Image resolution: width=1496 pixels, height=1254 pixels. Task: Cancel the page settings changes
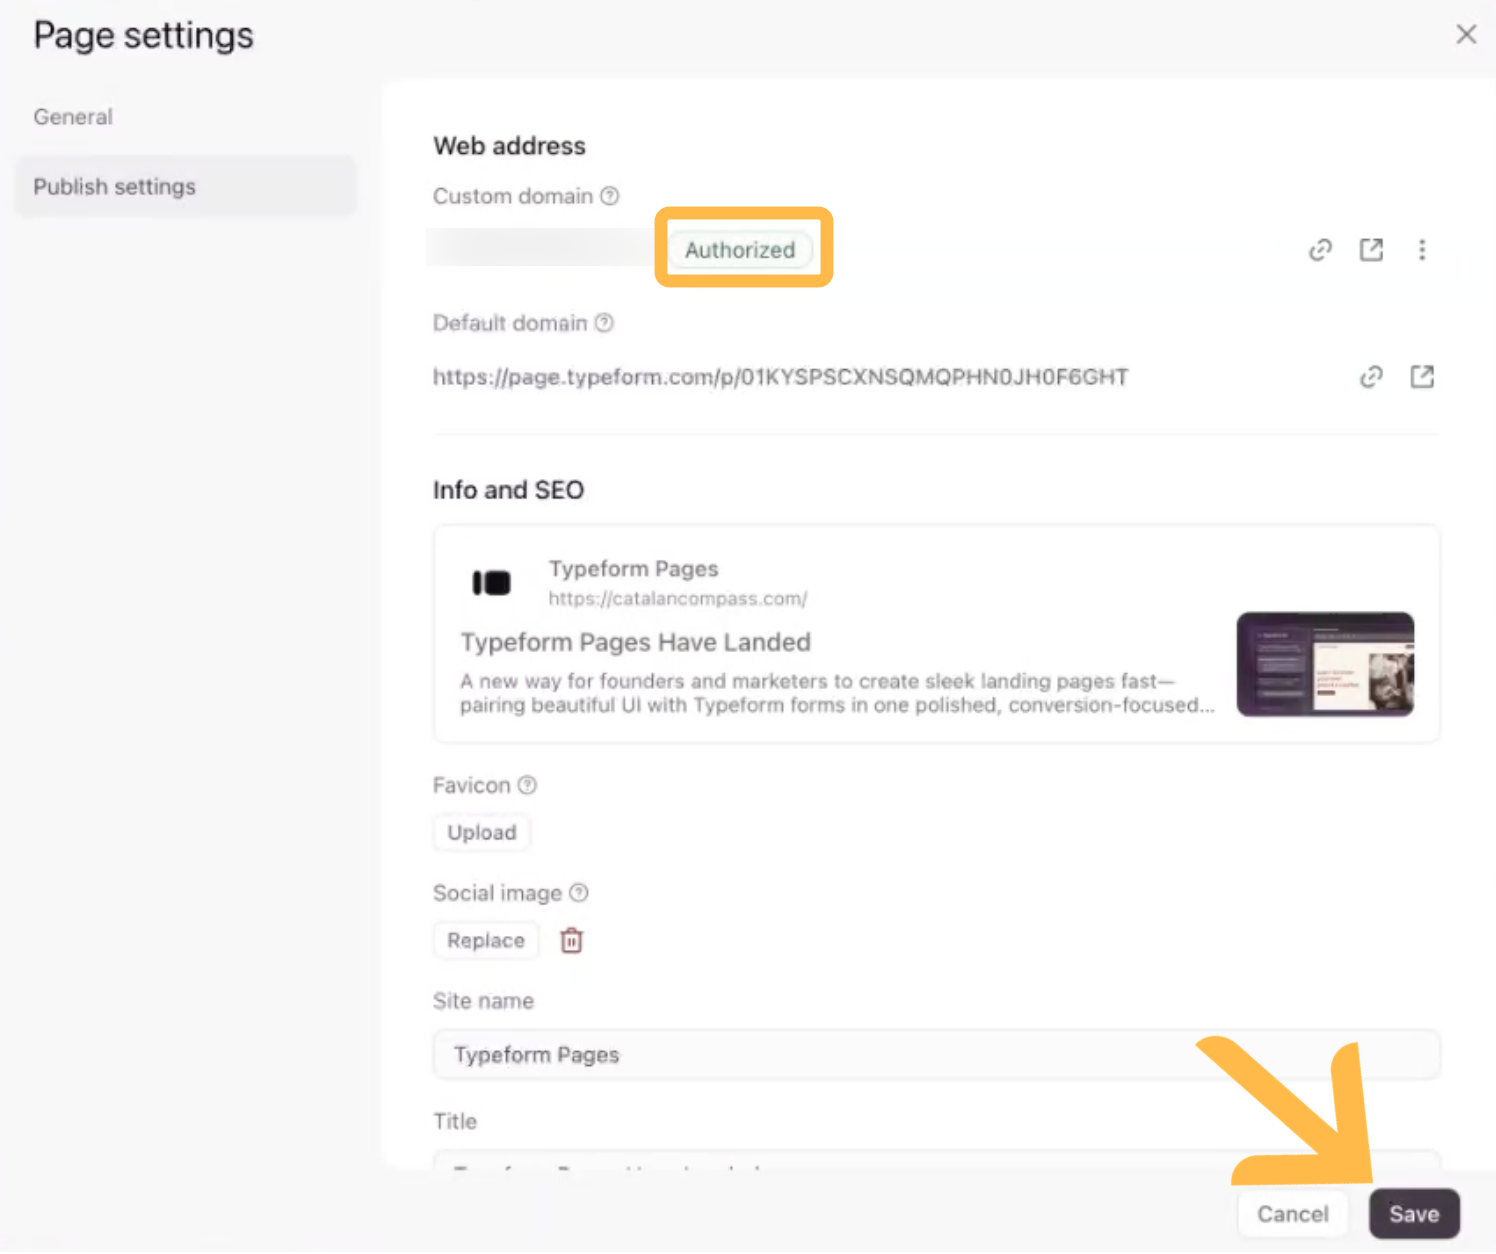1293,1214
